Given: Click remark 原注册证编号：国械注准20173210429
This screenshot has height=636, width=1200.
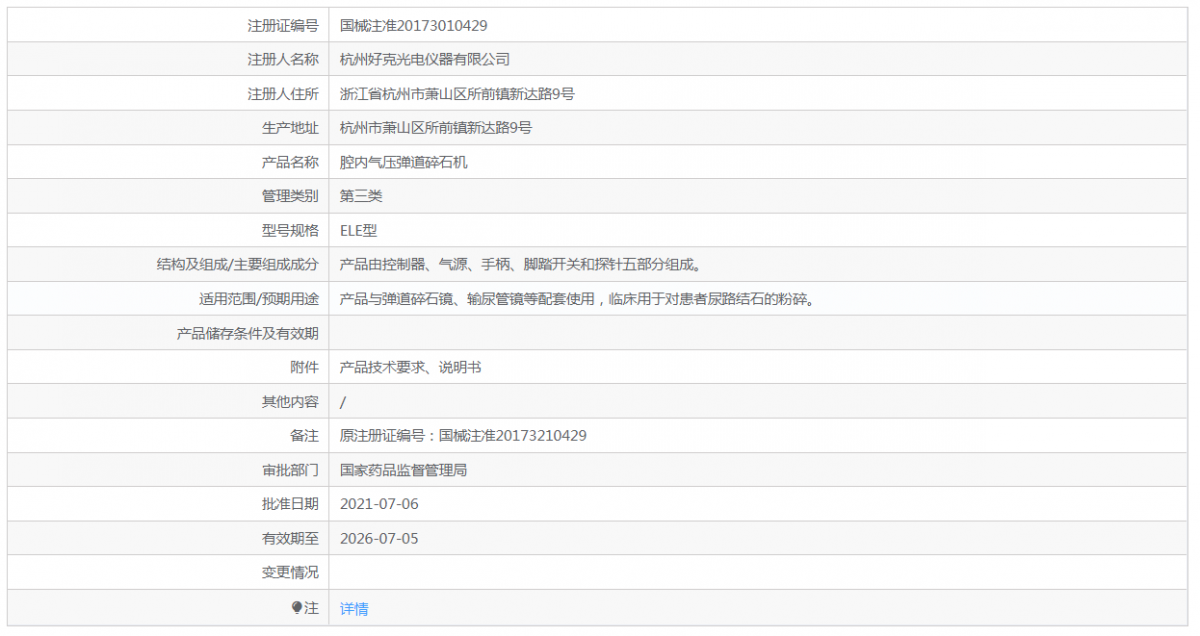Looking at the screenshot, I should click(463, 435).
